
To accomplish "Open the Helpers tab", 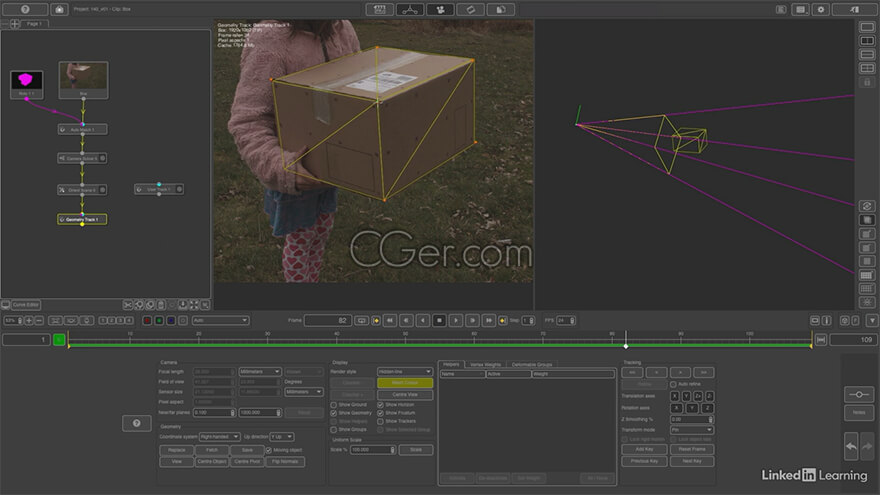I will 451,364.
